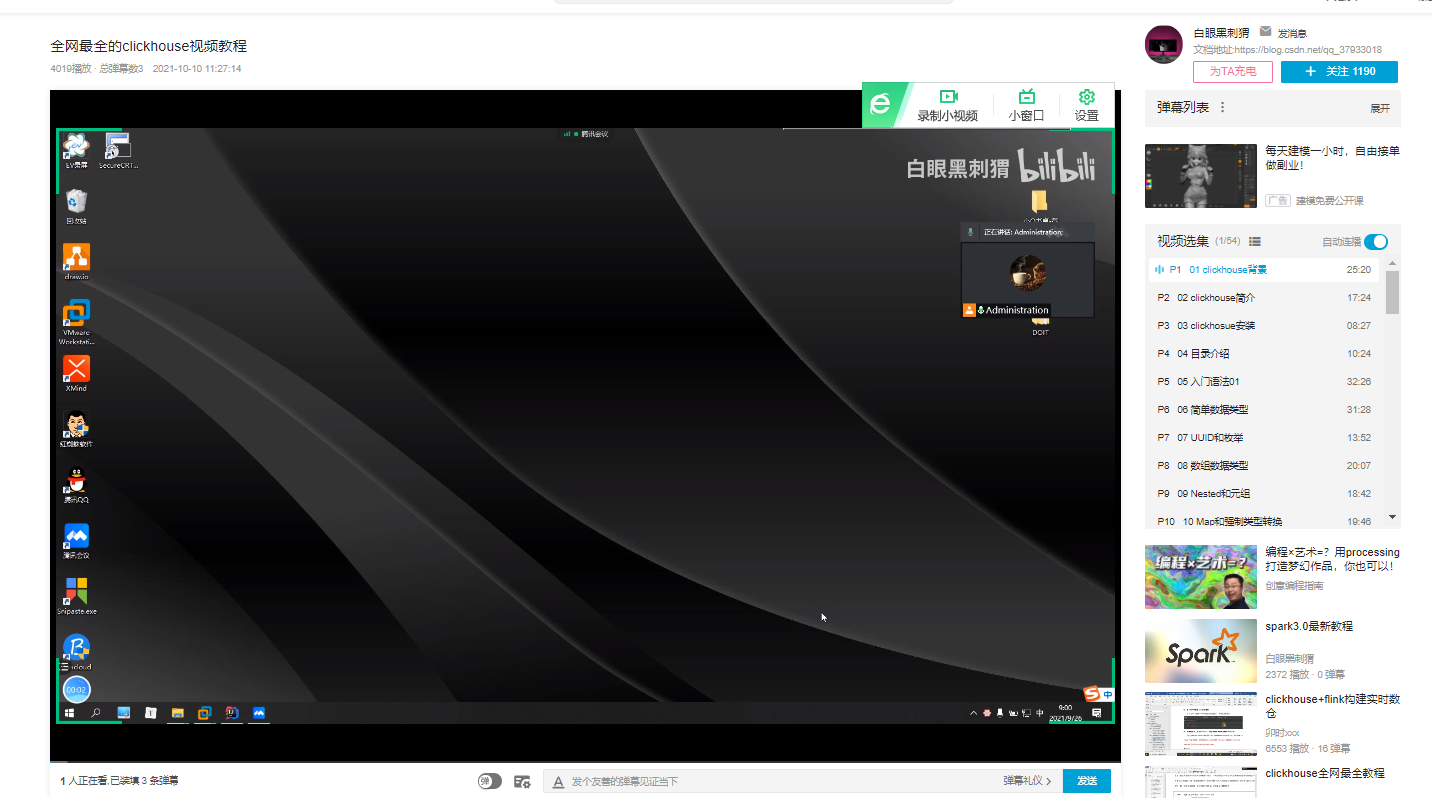Screen dimensions: 1432x798
Task: Click the Windows Start button in video
Action: [69, 713]
